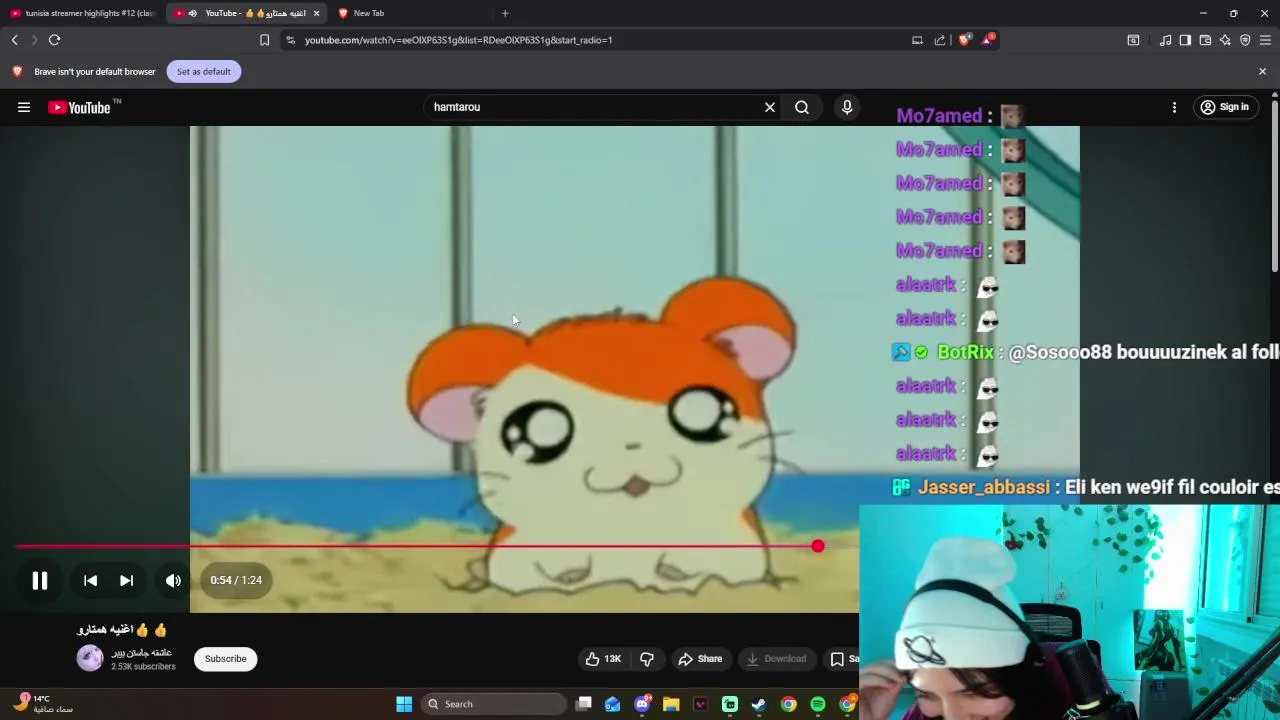Switch to tunisia streamer highlights tab
1280x720 pixels.
click(82, 13)
